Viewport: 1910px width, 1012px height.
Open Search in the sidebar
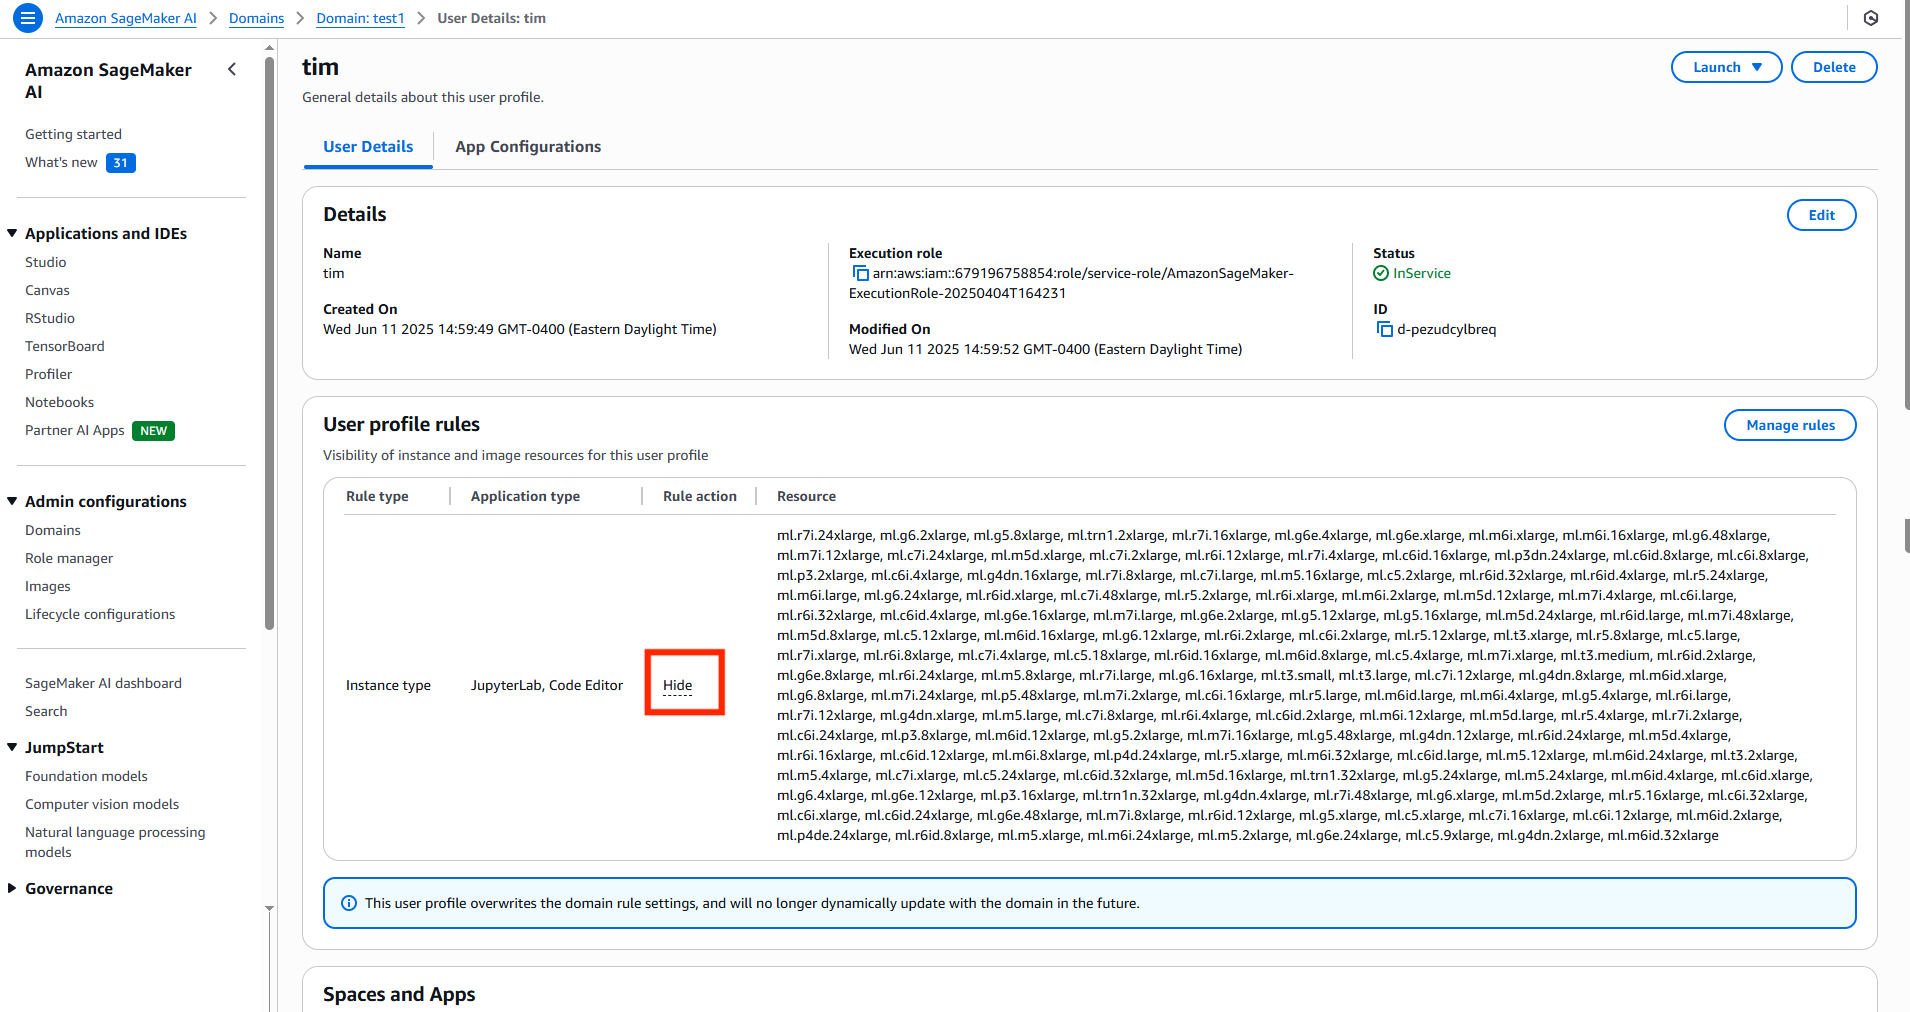[46, 711]
